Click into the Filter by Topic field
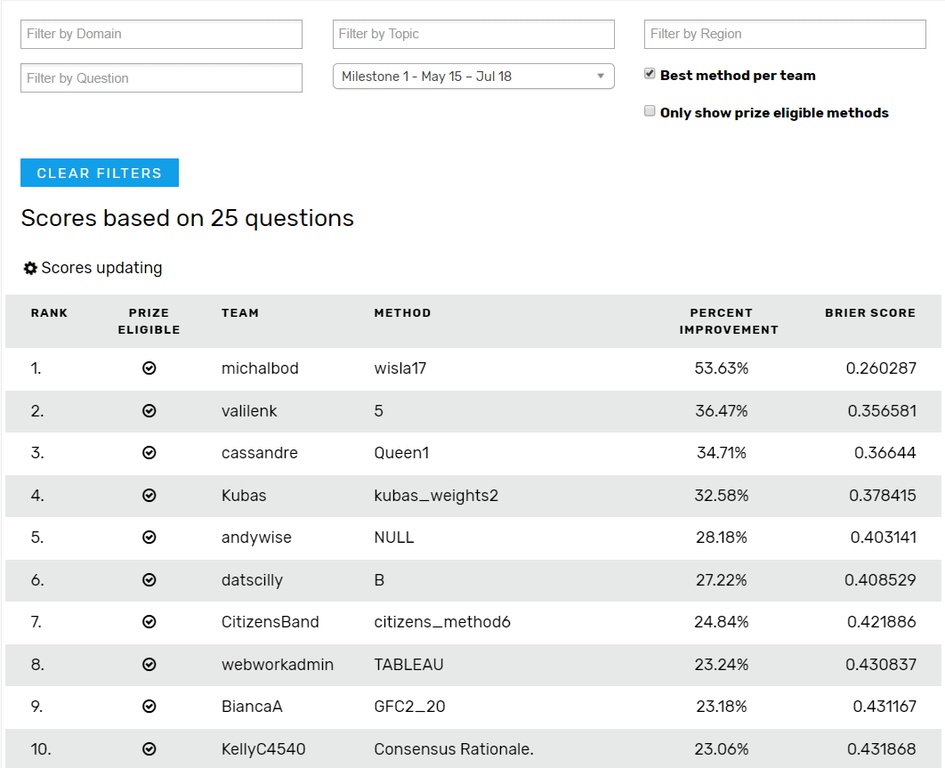The width and height of the screenshot is (945, 768). coord(473,34)
